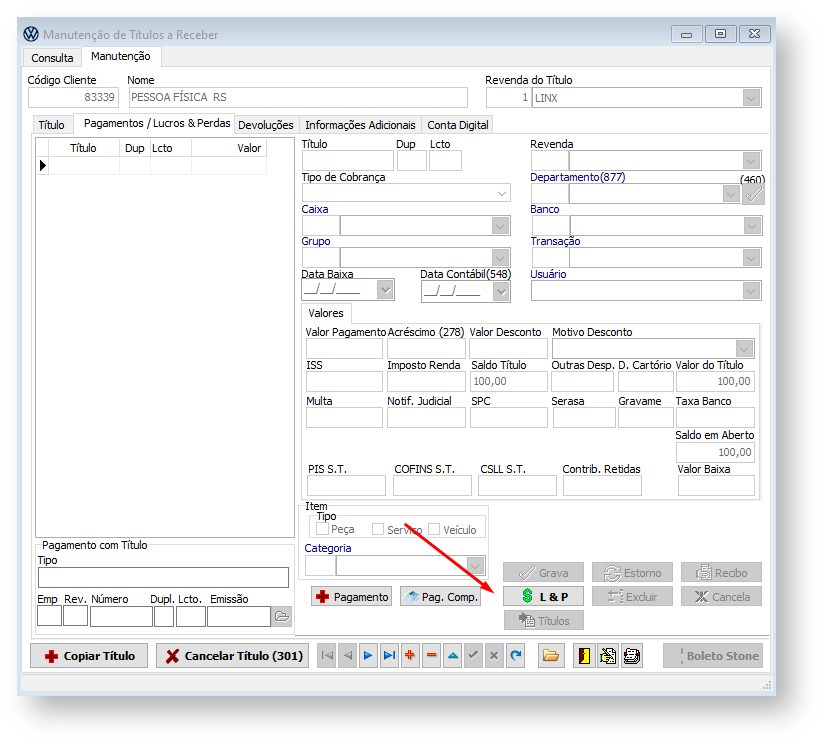Expand the Usuário dropdown
824x744 pixels.
point(752,291)
